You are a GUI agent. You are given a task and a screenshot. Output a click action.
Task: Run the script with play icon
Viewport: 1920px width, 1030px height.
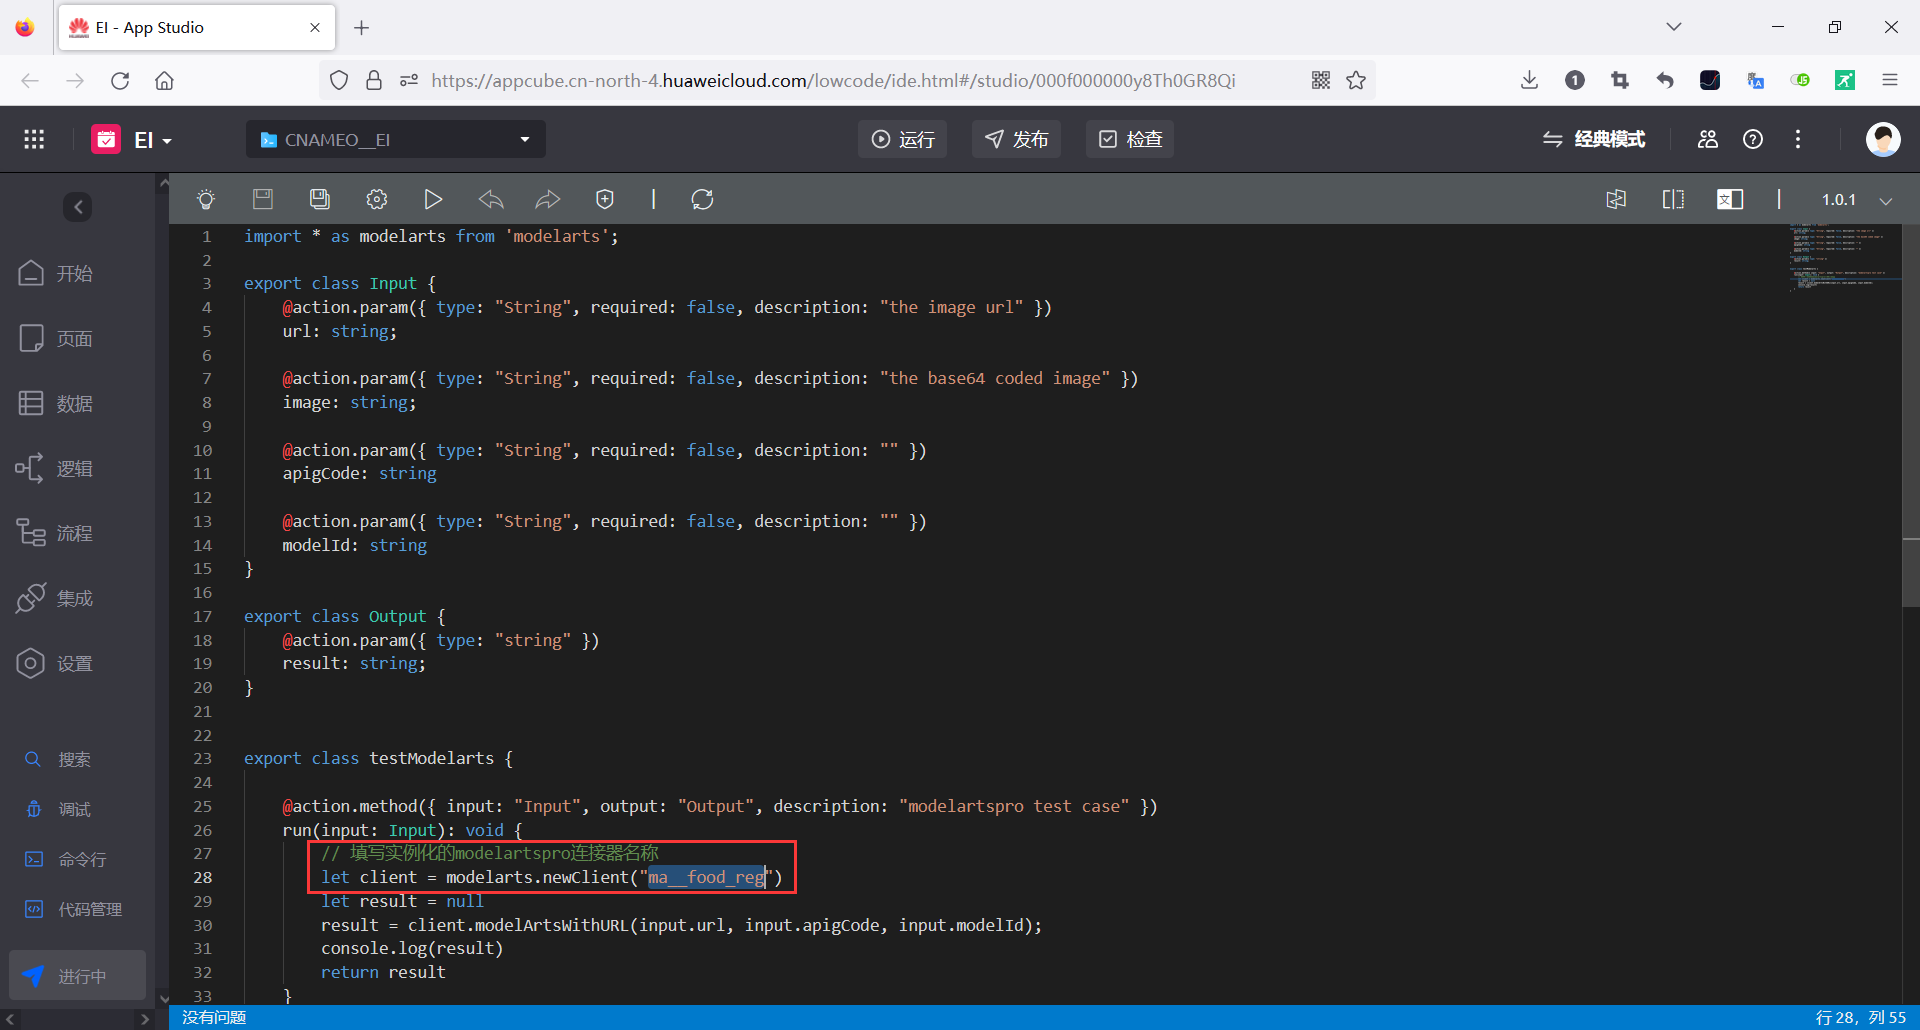point(433,199)
